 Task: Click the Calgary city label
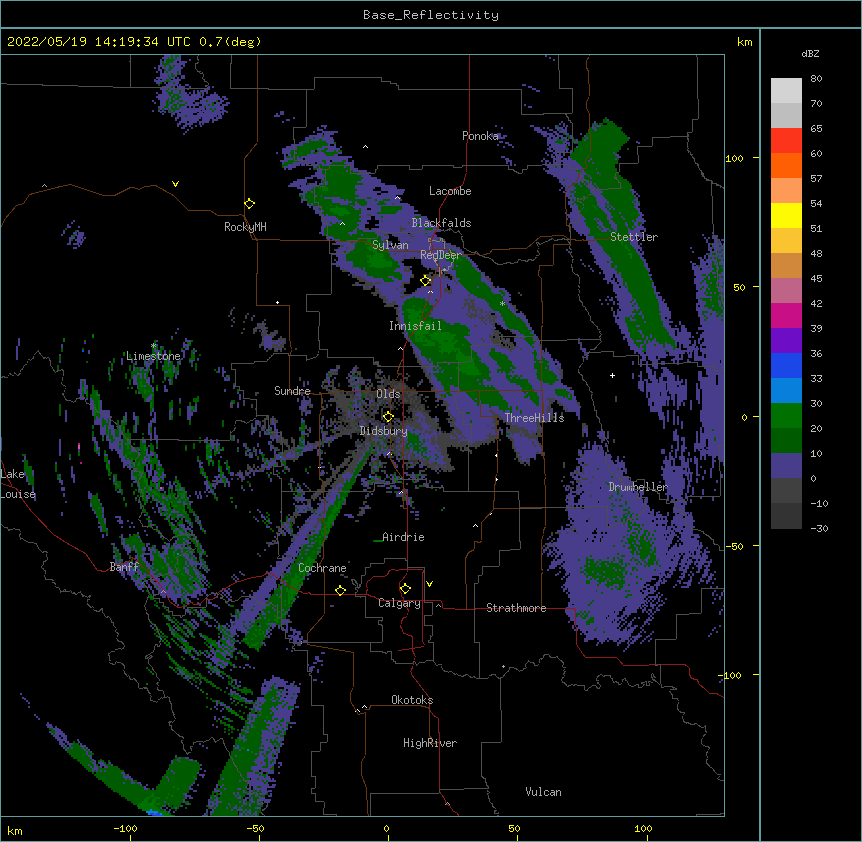(399, 603)
